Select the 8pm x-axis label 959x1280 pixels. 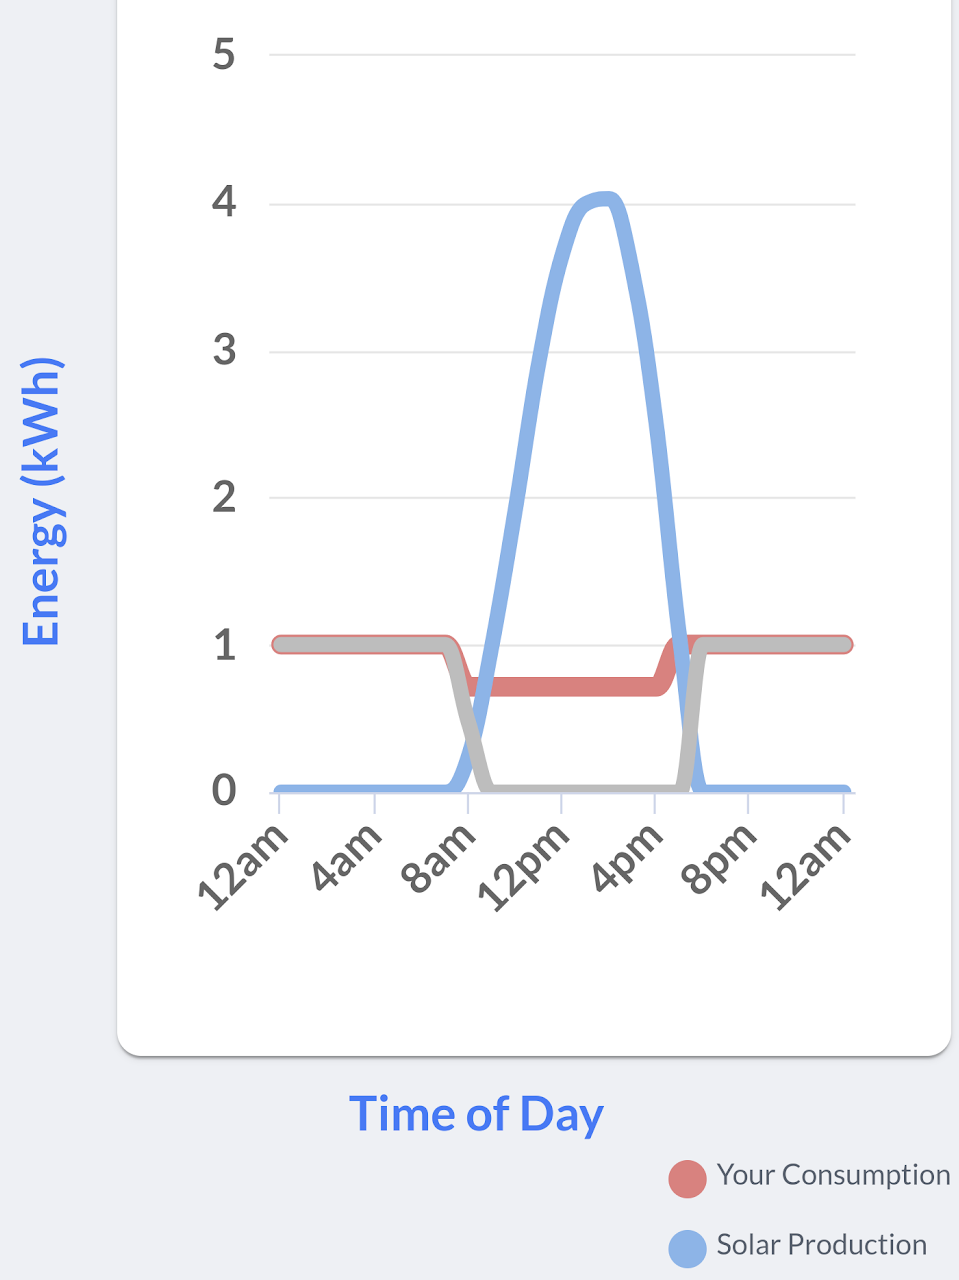[718, 858]
